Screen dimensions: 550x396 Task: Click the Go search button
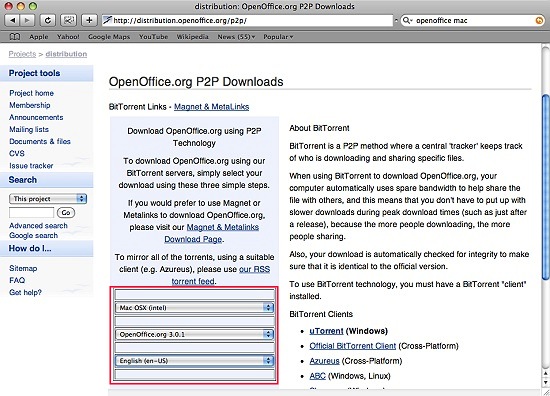(x=66, y=213)
